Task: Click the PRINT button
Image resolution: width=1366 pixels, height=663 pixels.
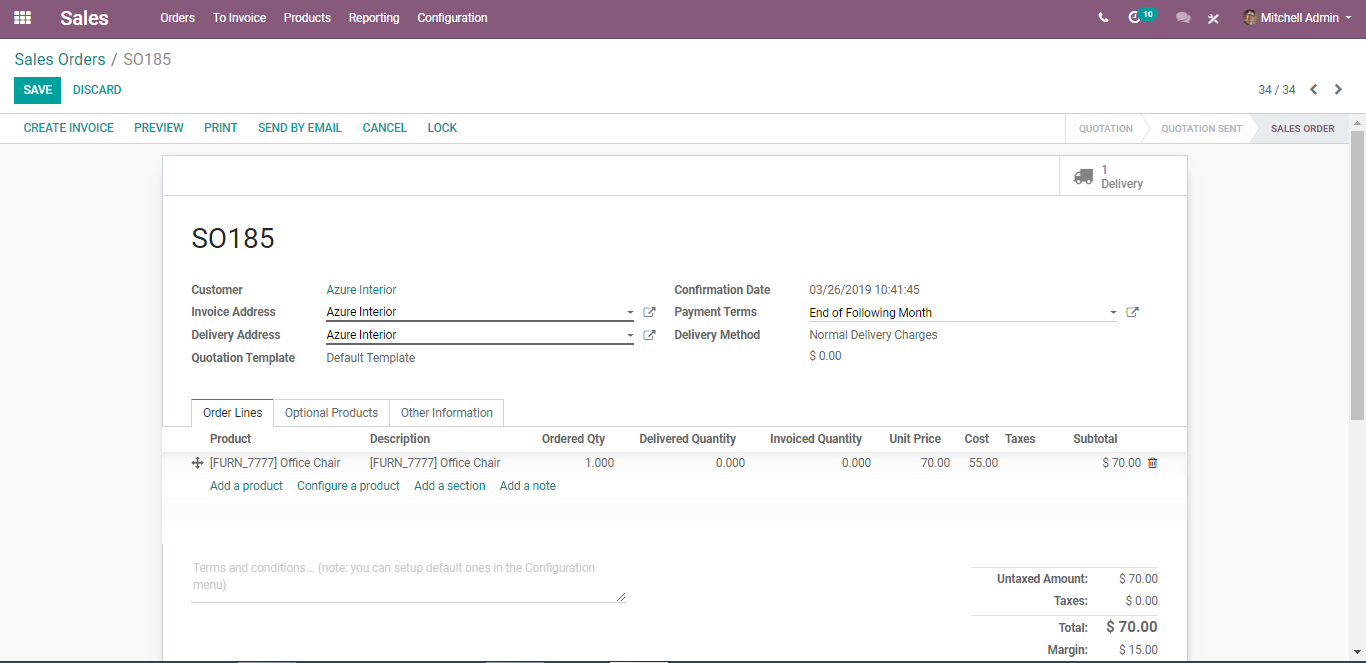Action: pos(221,128)
